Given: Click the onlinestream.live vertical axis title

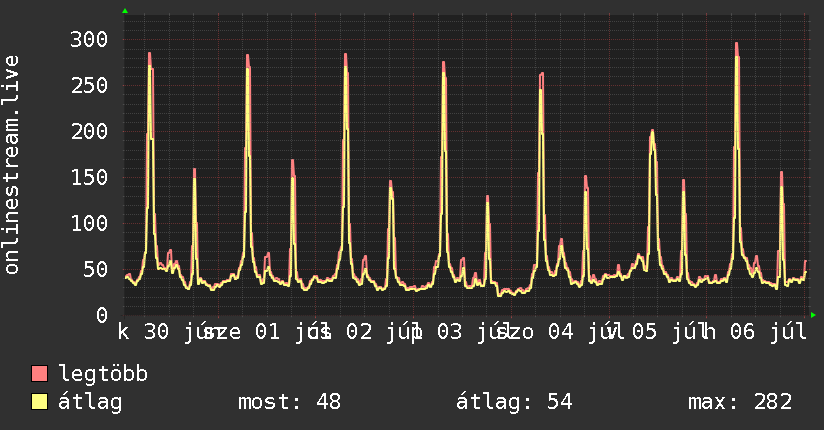Looking at the screenshot, I should click(x=12, y=165).
